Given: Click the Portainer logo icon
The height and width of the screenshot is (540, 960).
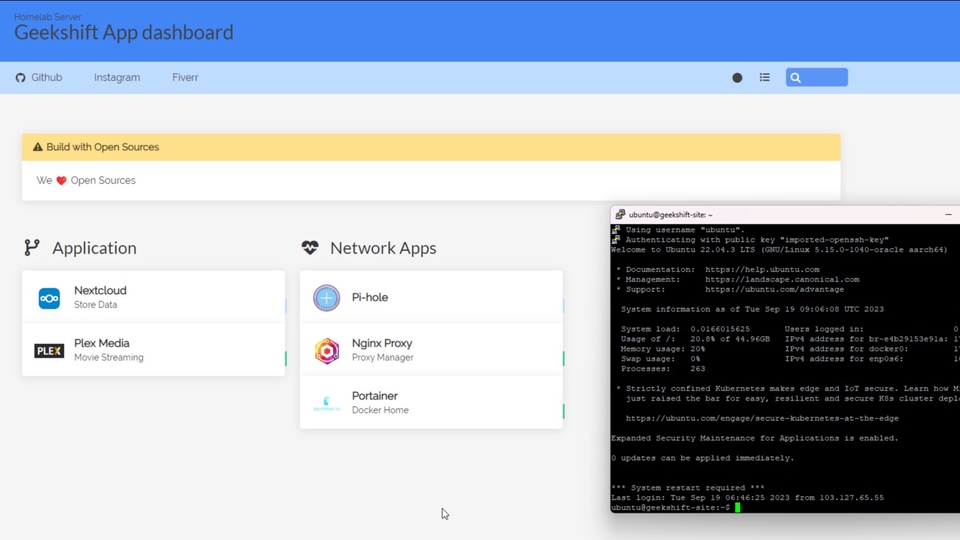Looking at the screenshot, I should (x=326, y=403).
